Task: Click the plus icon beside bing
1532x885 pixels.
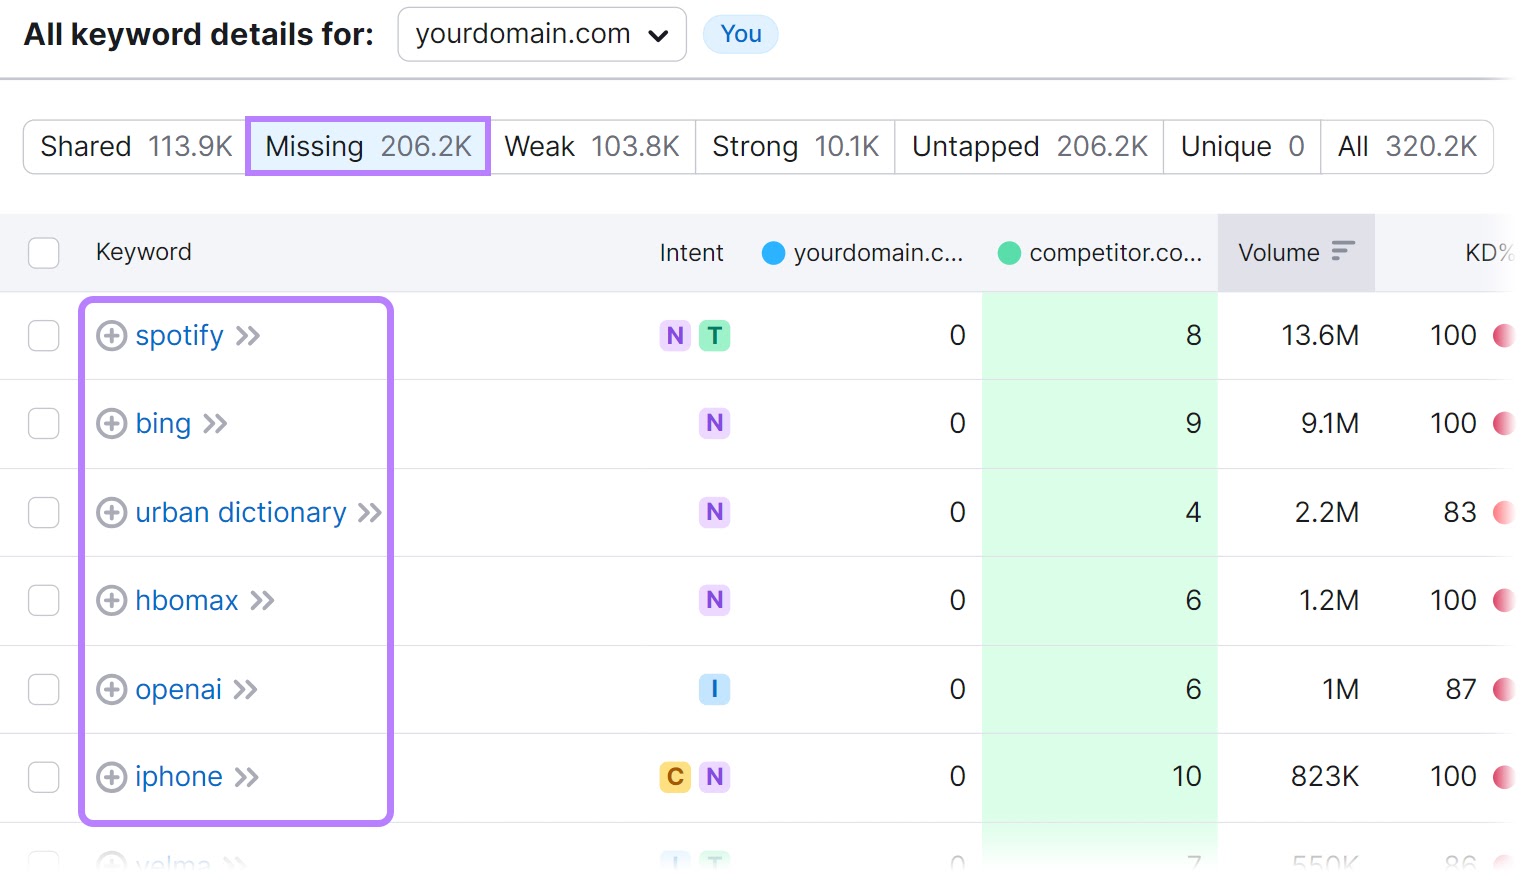Action: pyautogui.click(x=111, y=424)
